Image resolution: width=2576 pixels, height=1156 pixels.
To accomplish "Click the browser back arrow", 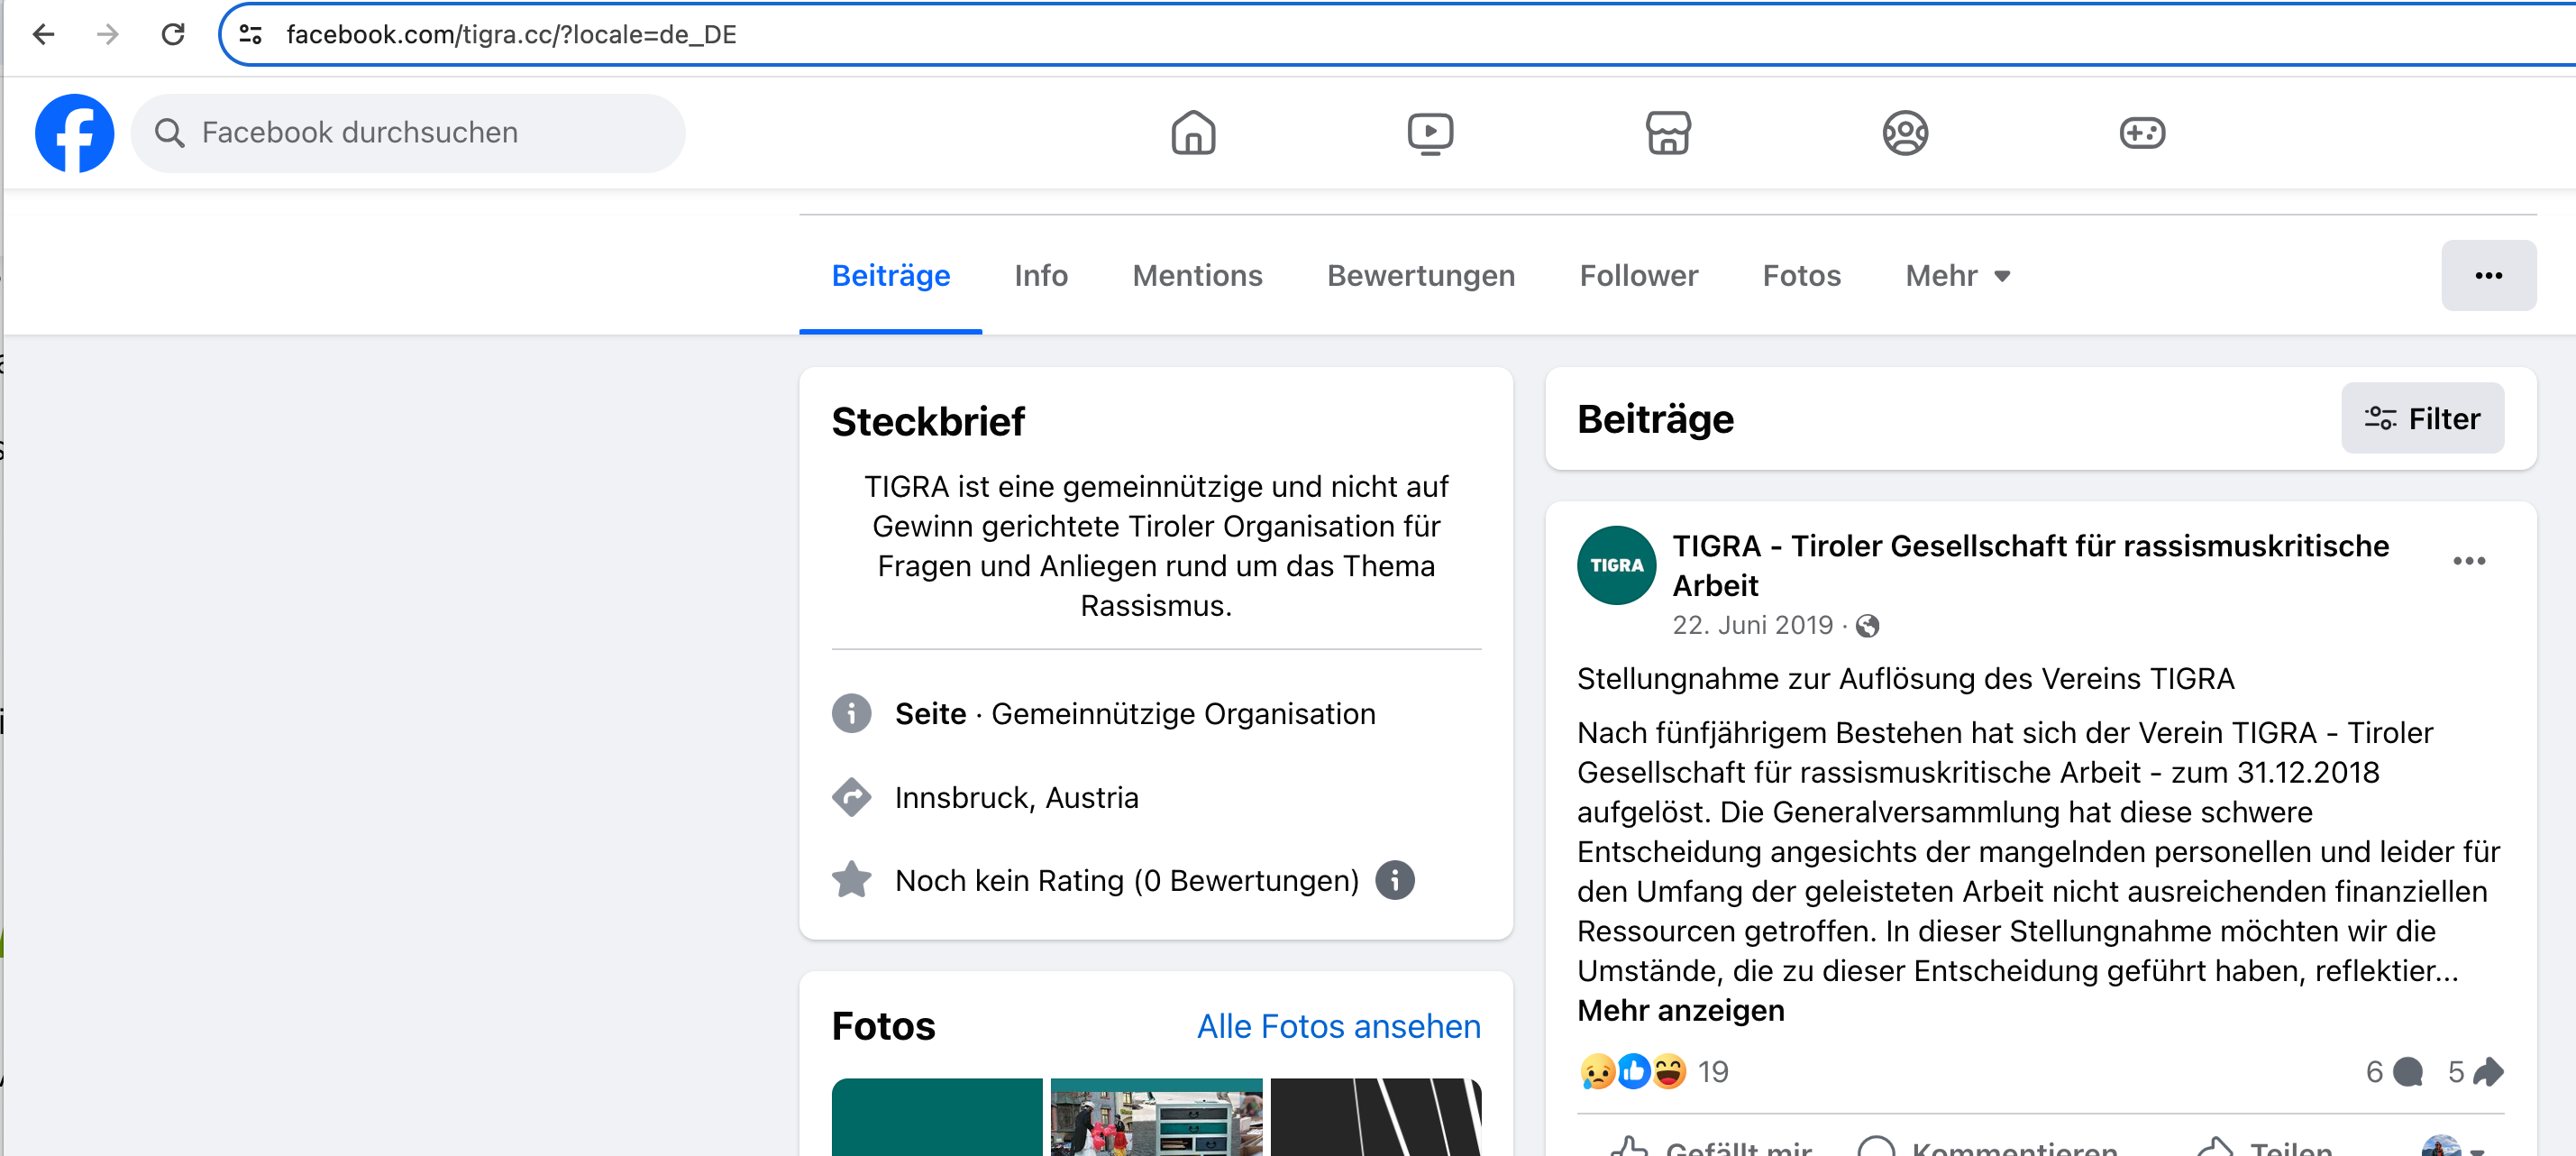I will pyautogui.click(x=43, y=35).
